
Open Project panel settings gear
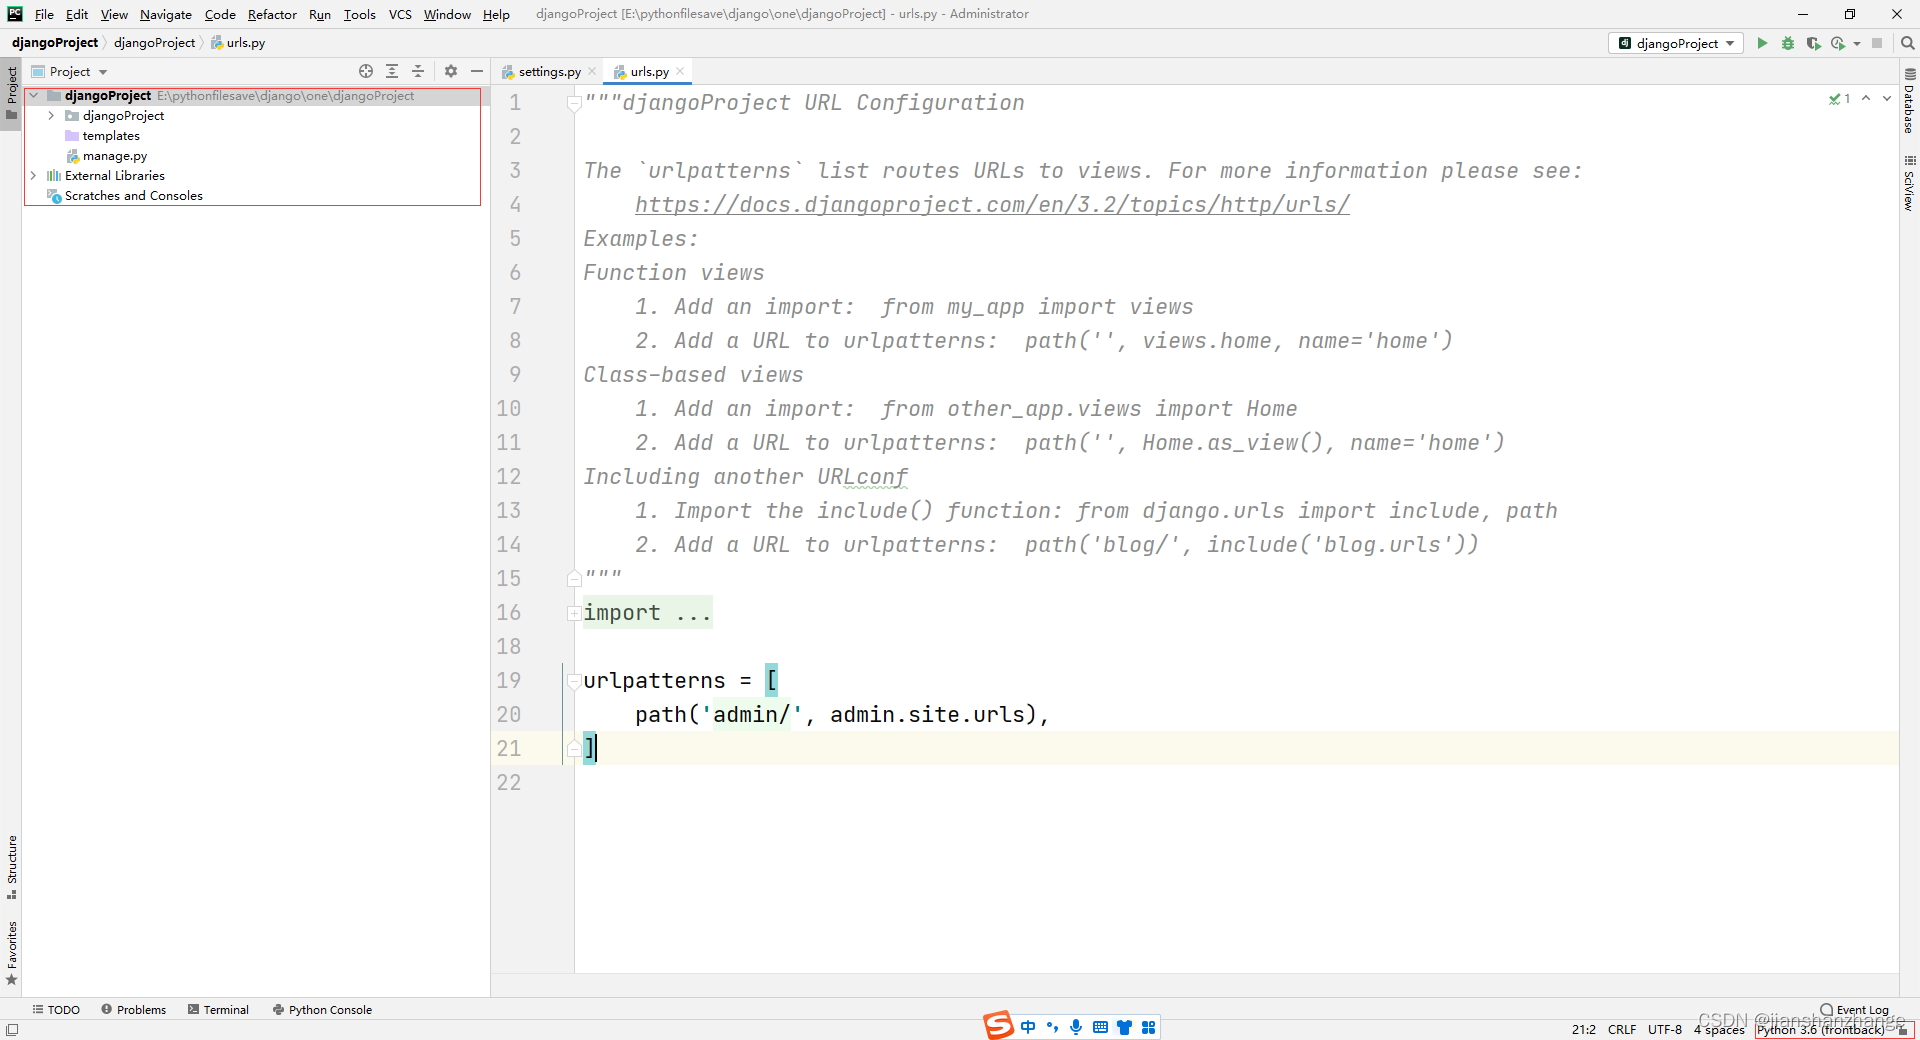point(451,71)
